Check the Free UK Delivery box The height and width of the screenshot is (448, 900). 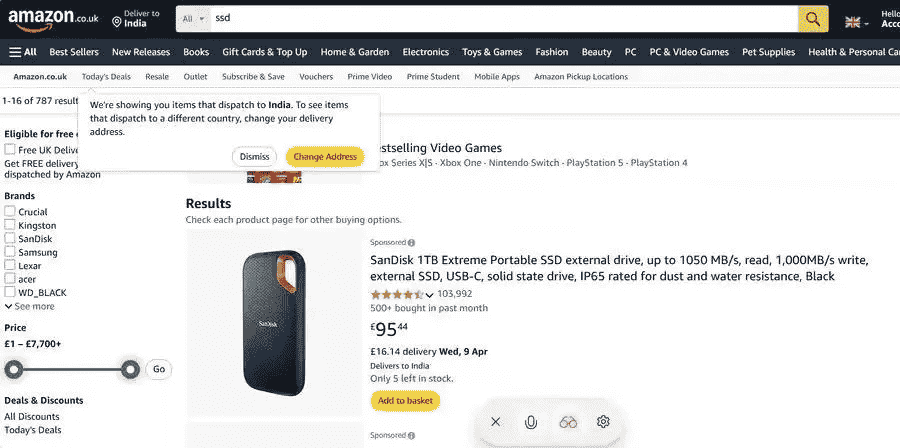click(10, 150)
